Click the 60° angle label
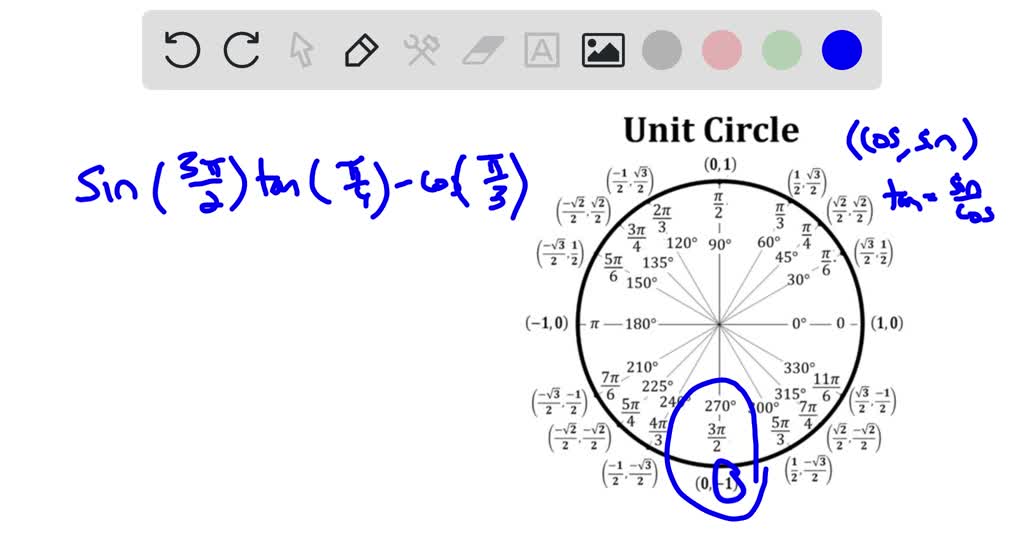This screenshot has width=1024, height=560. 769,242
